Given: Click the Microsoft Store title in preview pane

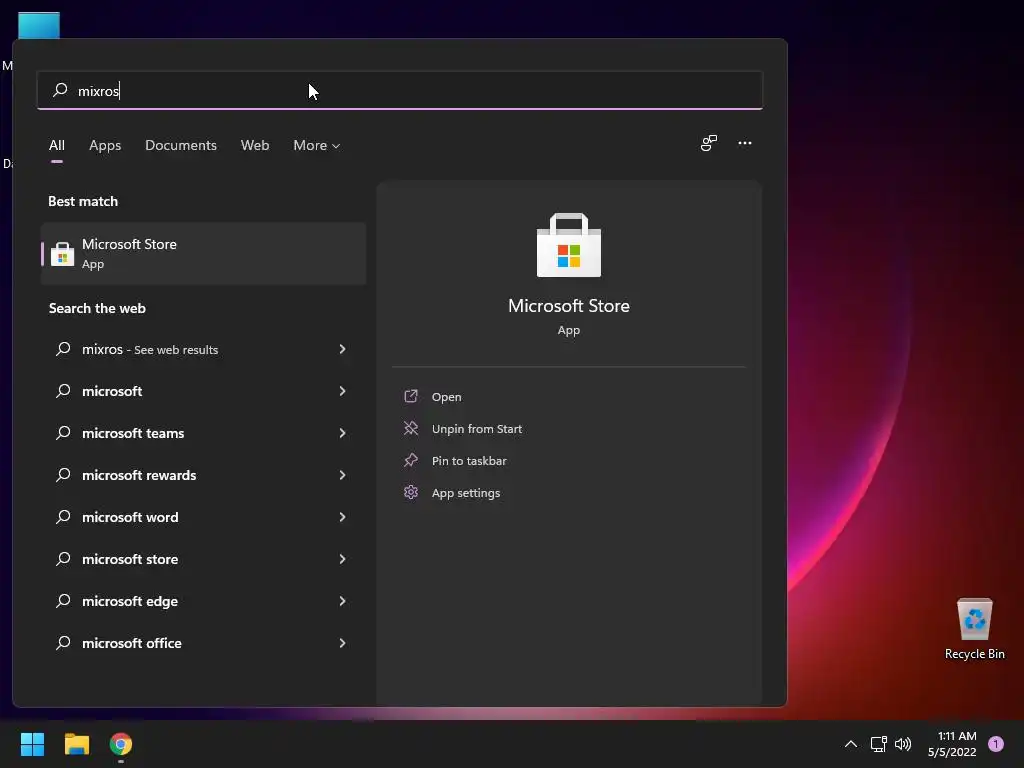Looking at the screenshot, I should [569, 306].
